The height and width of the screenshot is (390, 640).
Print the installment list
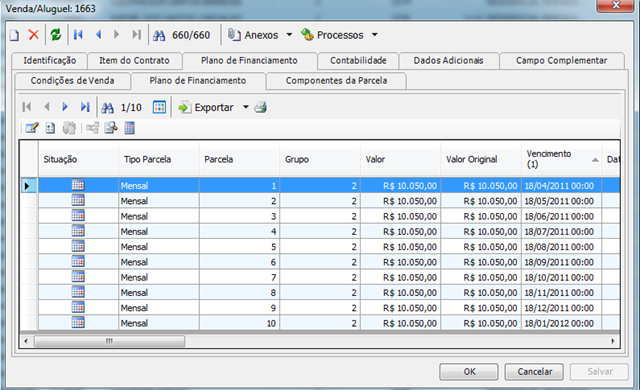[260, 107]
